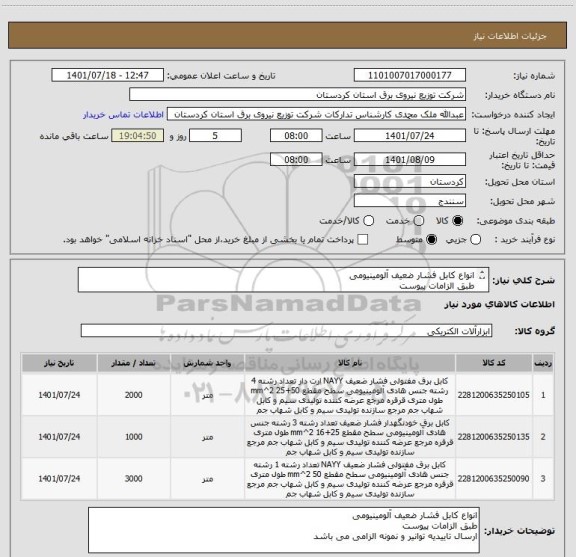Click the price validity date 1401/08/09 field
Screen dimensions: 576x557
[410, 159]
